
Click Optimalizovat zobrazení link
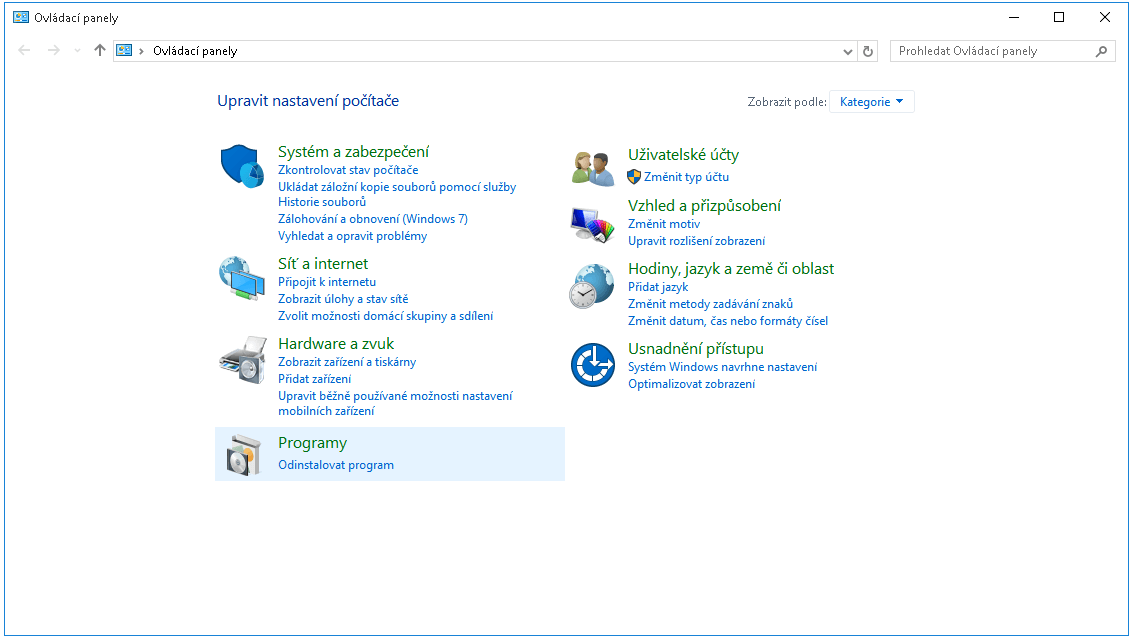tap(692, 384)
